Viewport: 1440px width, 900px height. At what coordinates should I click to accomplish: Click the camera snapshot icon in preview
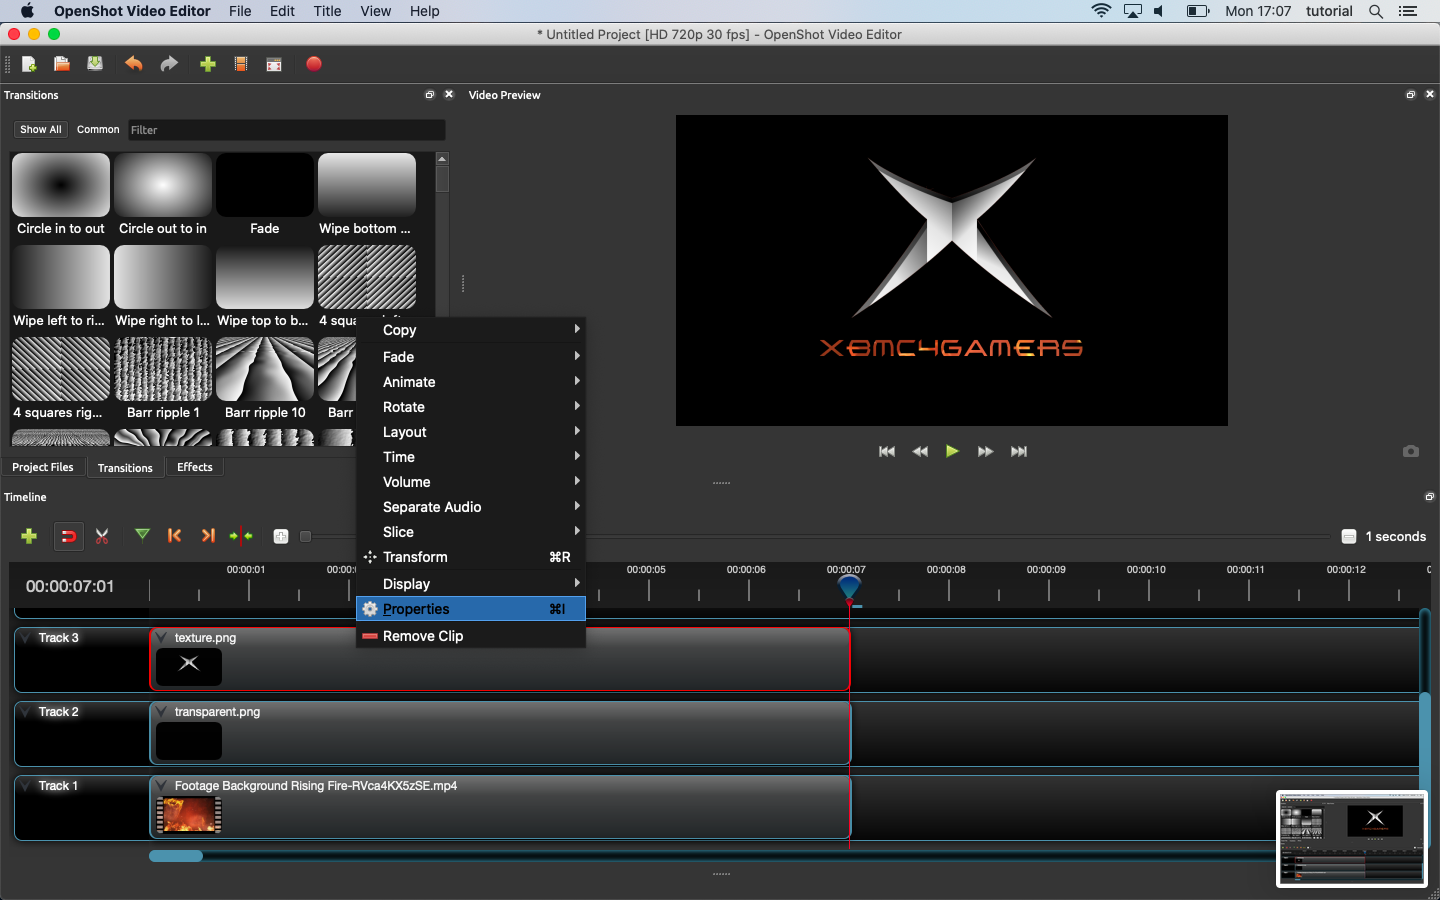pos(1410,451)
